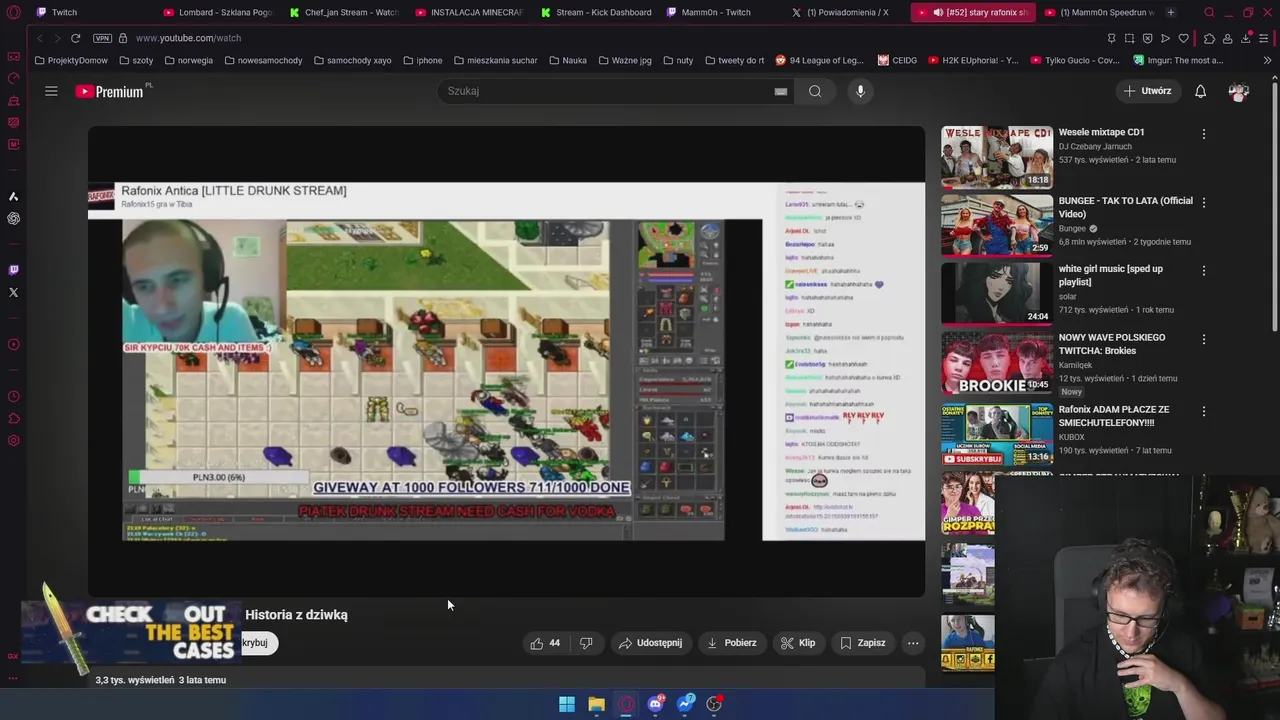Open File Explorer from the taskbar
1280x720 pixels.
[x=596, y=704]
